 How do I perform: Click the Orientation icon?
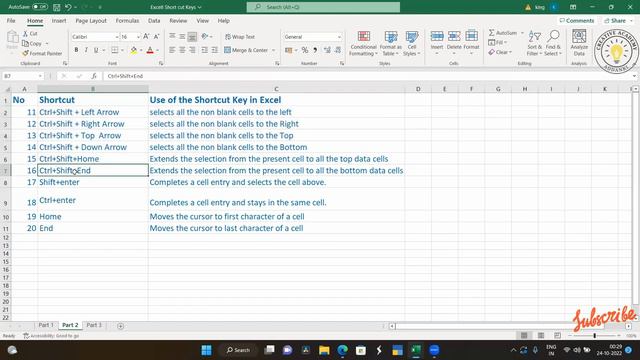coord(205,36)
